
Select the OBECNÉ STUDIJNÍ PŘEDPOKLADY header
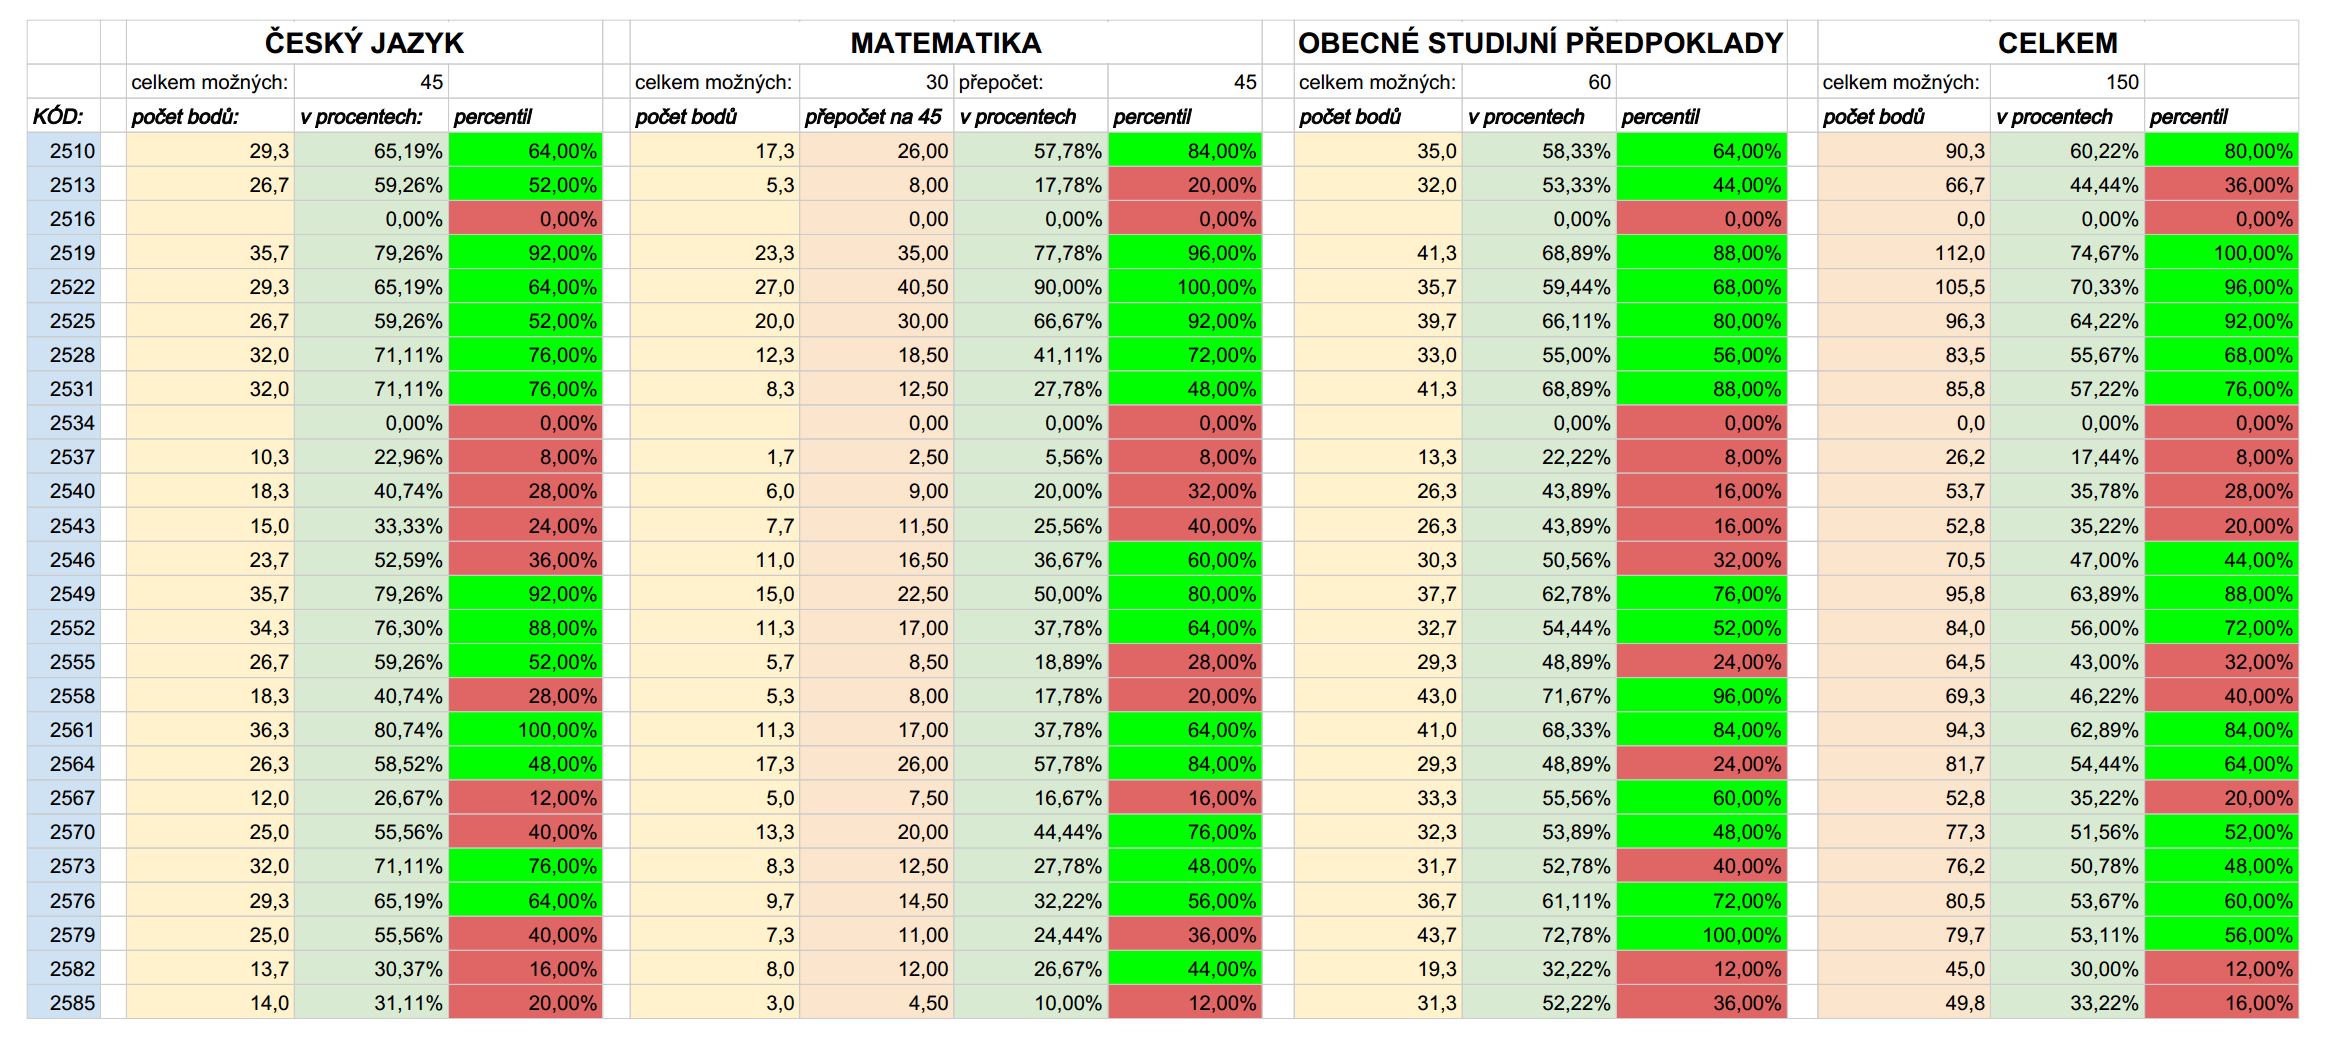point(1540,43)
